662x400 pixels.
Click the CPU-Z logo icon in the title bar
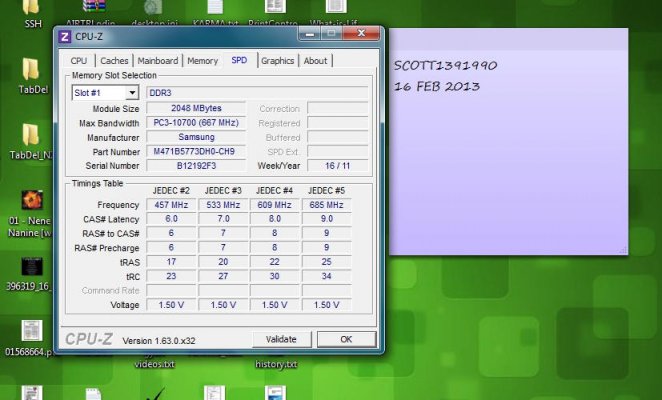64,37
